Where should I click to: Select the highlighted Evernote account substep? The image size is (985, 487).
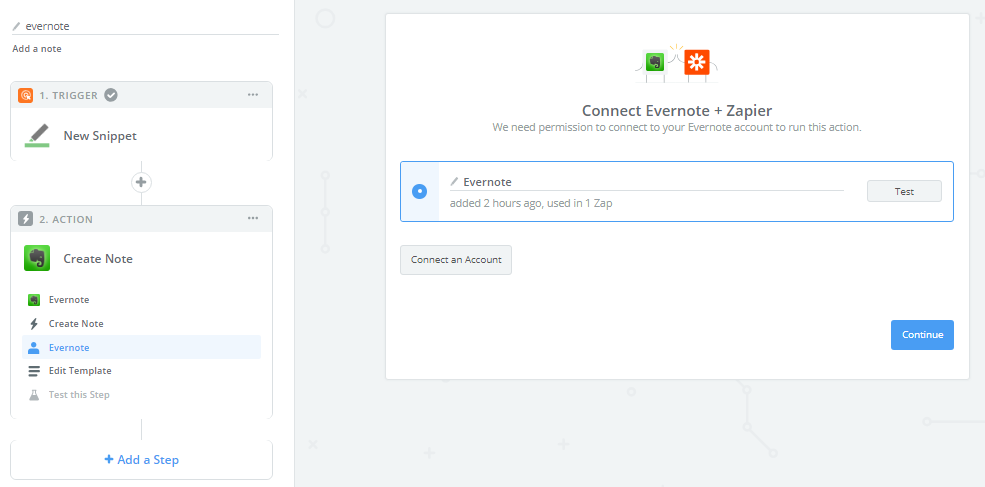69,348
